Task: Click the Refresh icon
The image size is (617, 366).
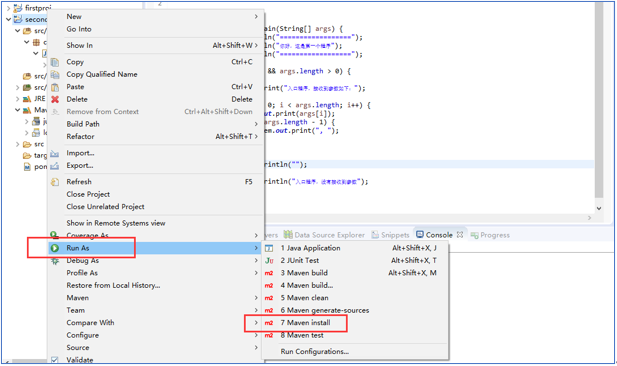Action: pos(55,182)
